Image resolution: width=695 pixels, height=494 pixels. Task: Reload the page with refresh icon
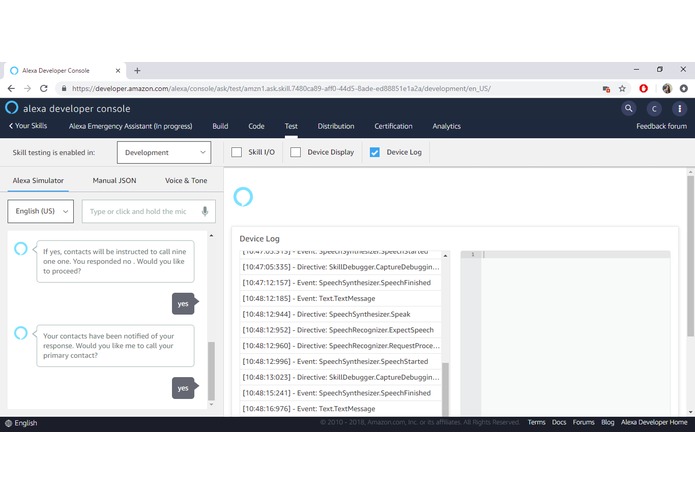point(43,89)
